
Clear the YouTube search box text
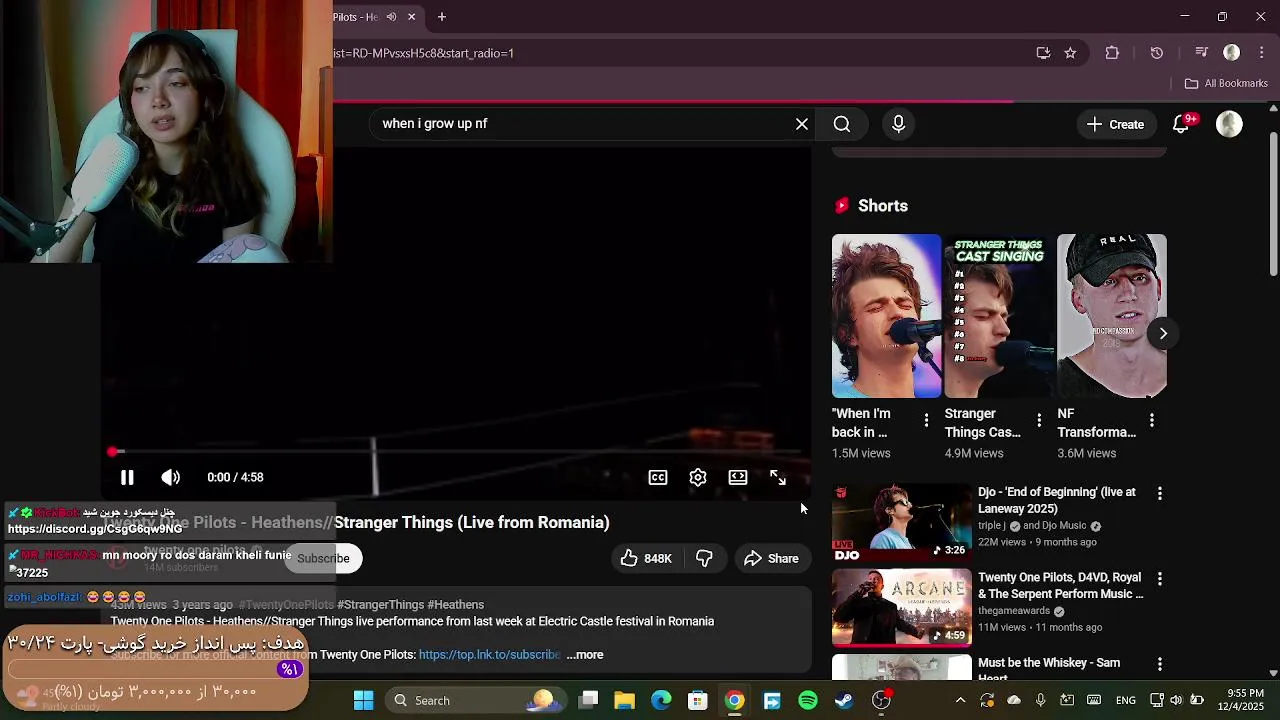tap(802, 124)
